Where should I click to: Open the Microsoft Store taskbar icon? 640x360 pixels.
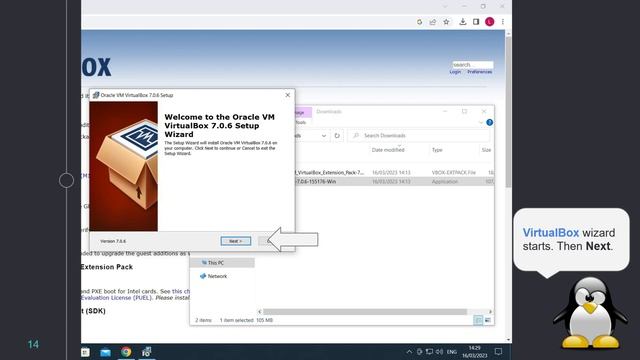coord(85,352)
